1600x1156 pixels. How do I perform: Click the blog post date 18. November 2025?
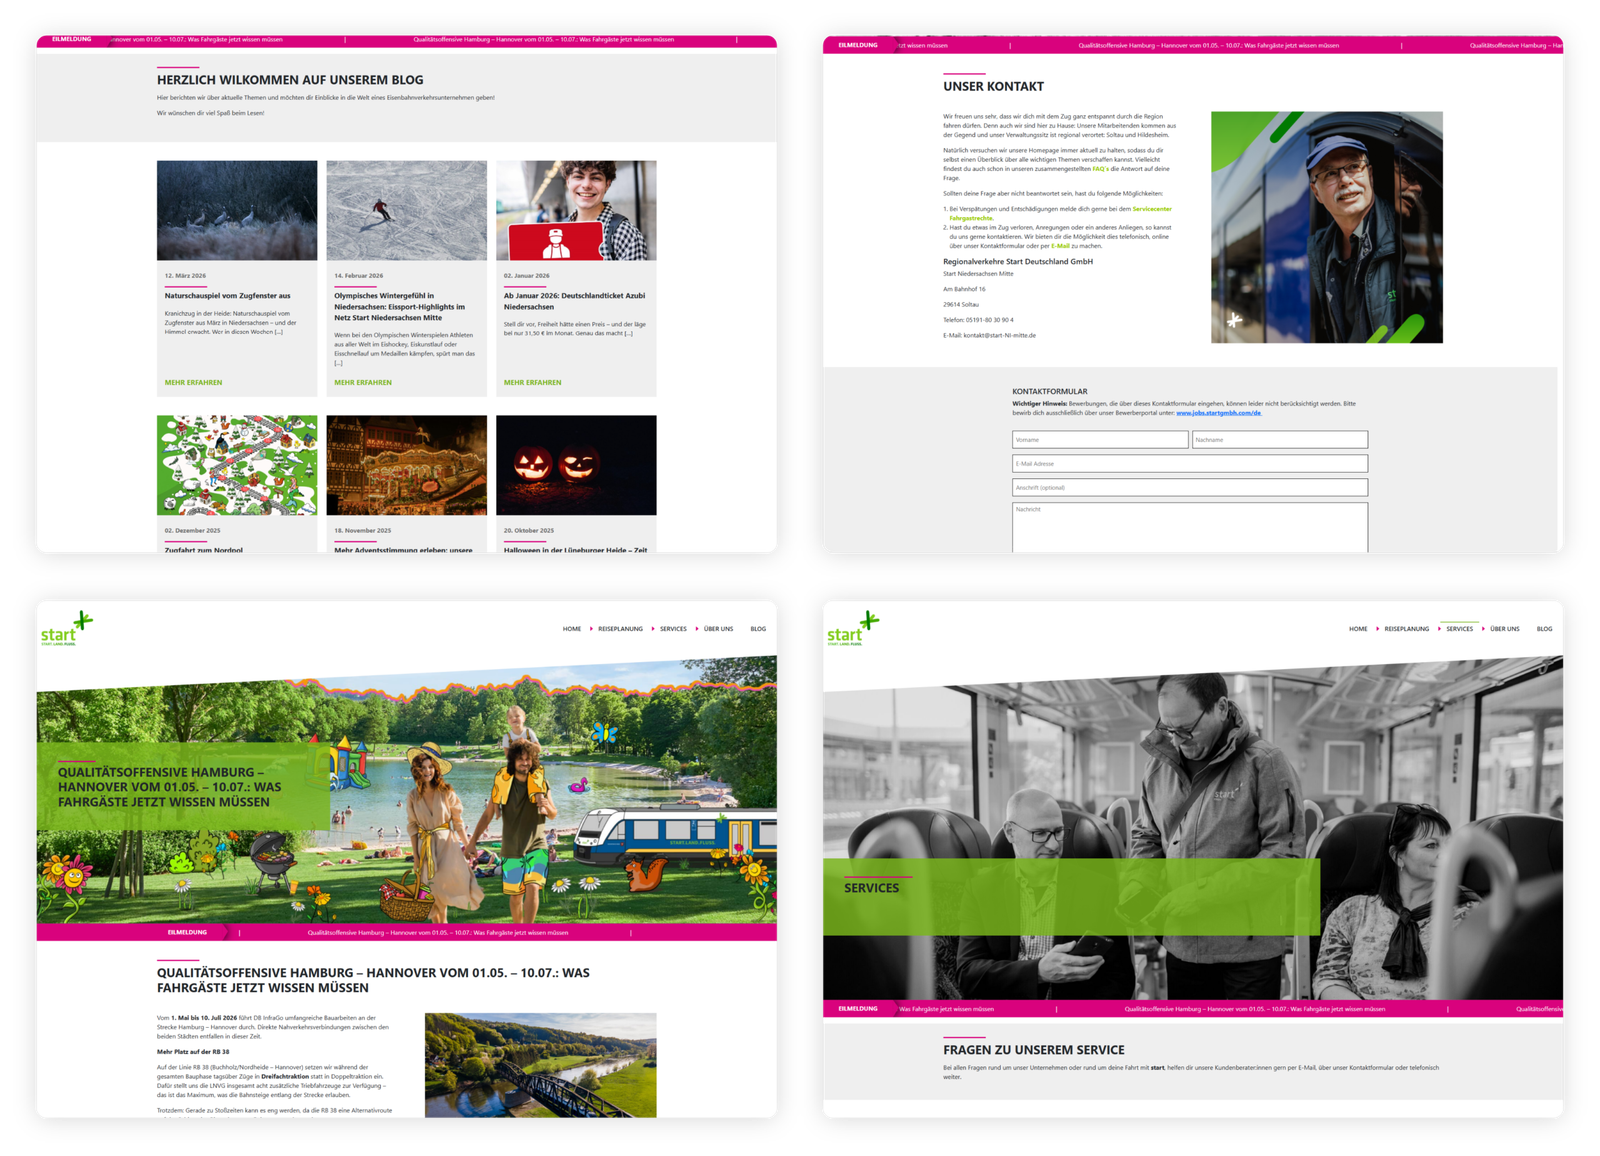[362, 531]
